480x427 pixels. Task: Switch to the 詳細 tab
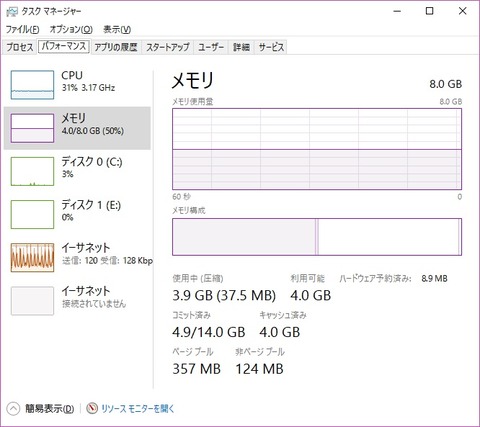click(x=241, y=47)
